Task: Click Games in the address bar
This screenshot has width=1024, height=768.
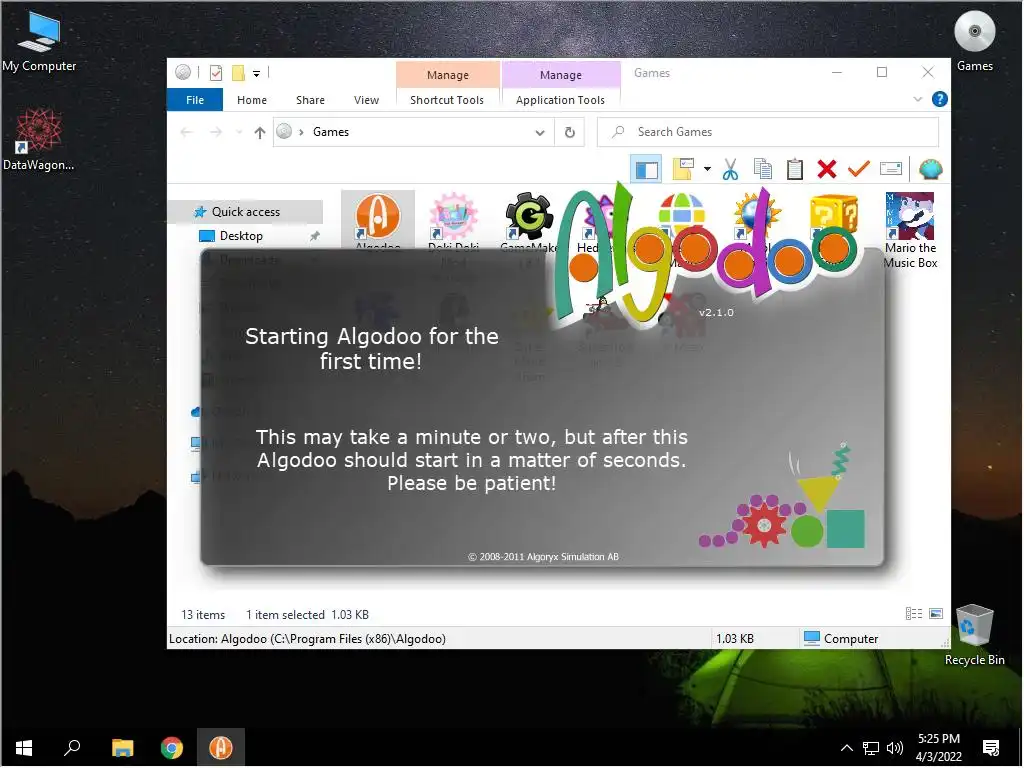Action: 331,132
